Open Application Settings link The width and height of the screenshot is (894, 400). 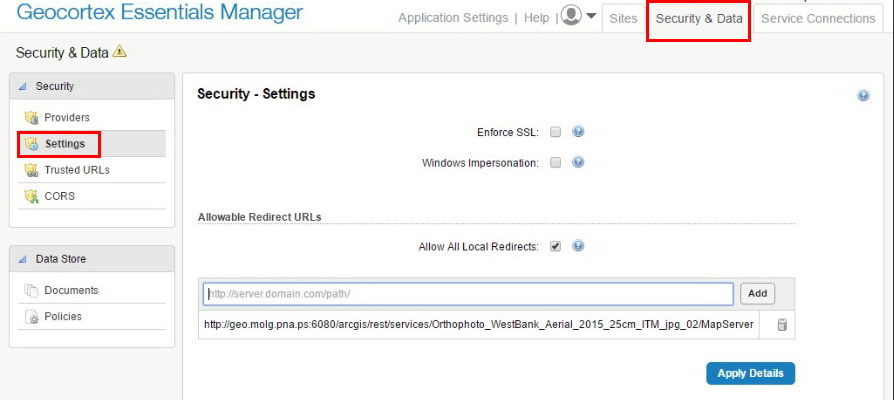pyautogui.click(x=453, y=18)
